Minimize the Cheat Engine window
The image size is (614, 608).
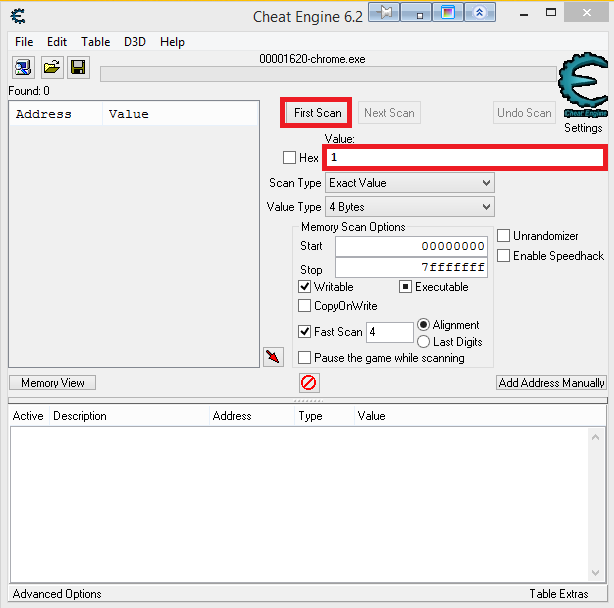pyautogui.click(x=524, y=14)
